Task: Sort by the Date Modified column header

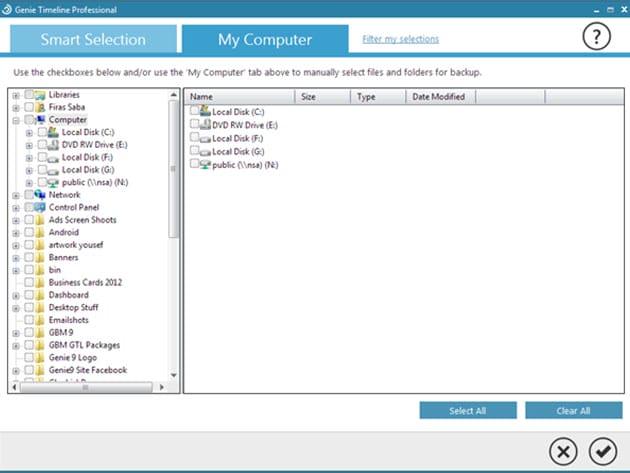Action: 439,97
